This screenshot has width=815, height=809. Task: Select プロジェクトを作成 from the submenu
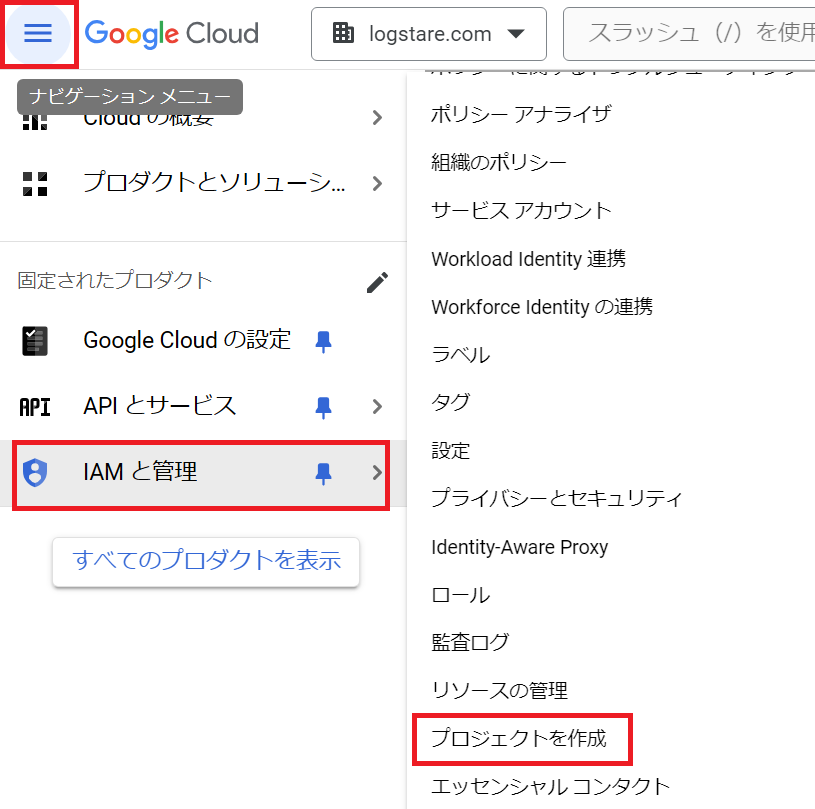point(519,738)
